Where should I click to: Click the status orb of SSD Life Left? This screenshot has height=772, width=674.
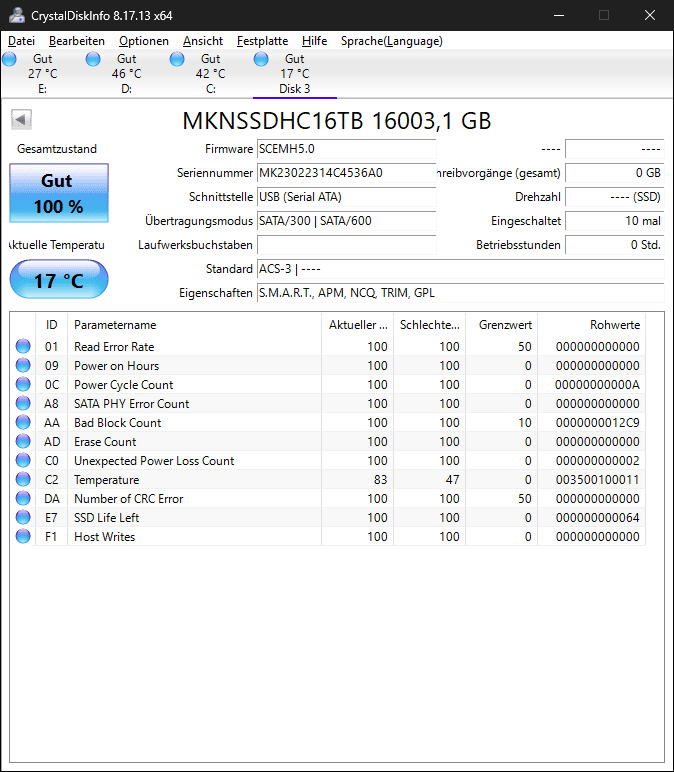pyautogui.click(x=23, y=517)
